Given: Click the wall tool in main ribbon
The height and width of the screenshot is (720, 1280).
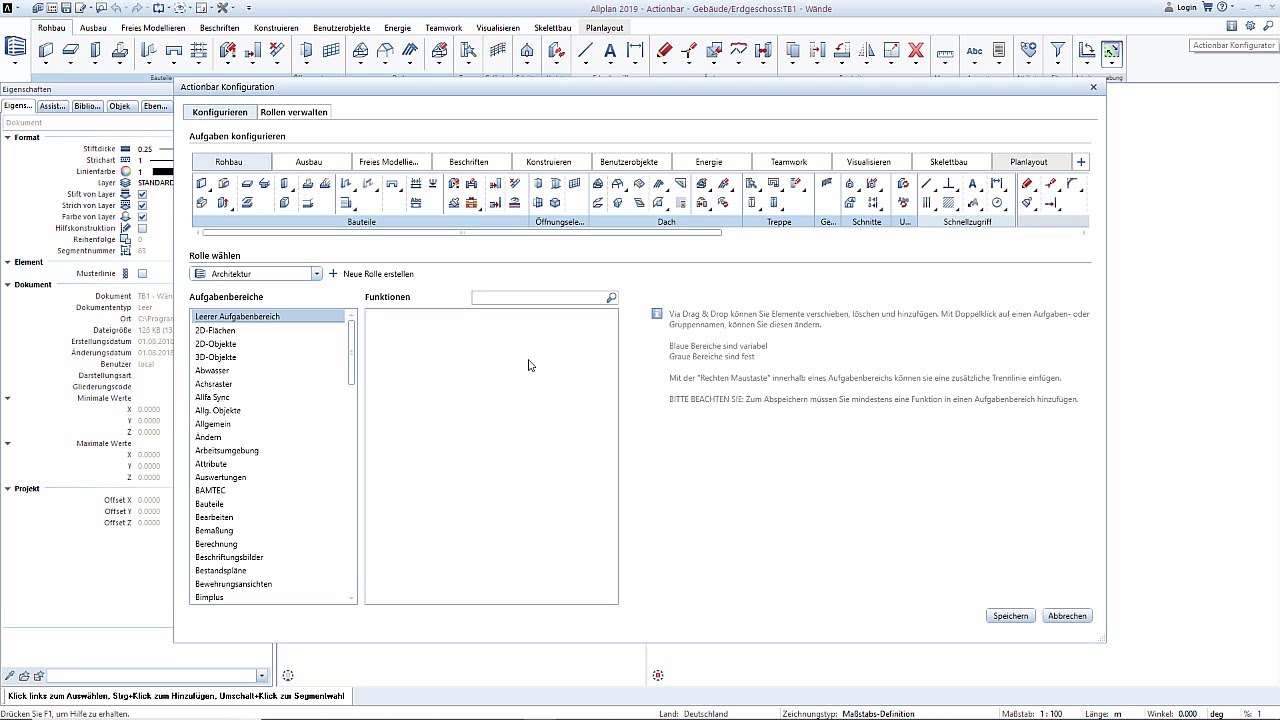Looking at the screenshot, I should point(46,50).
